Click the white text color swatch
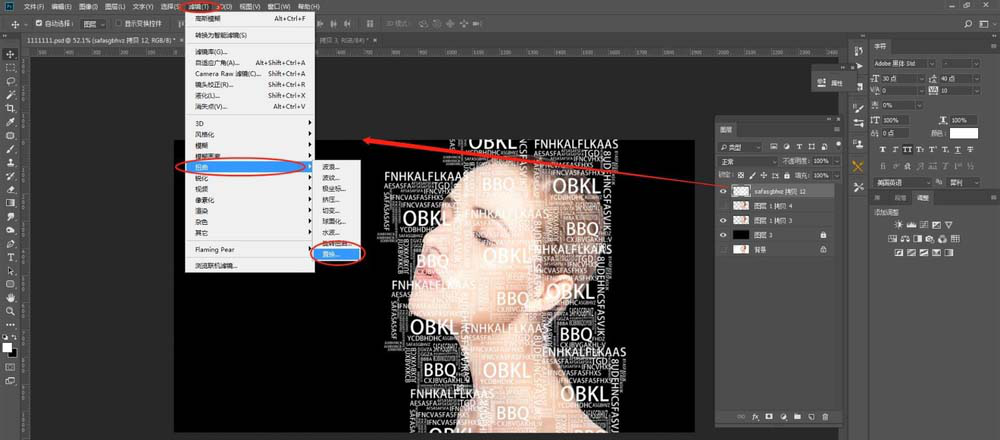The image size is (1000, 440). click(963, 133)
